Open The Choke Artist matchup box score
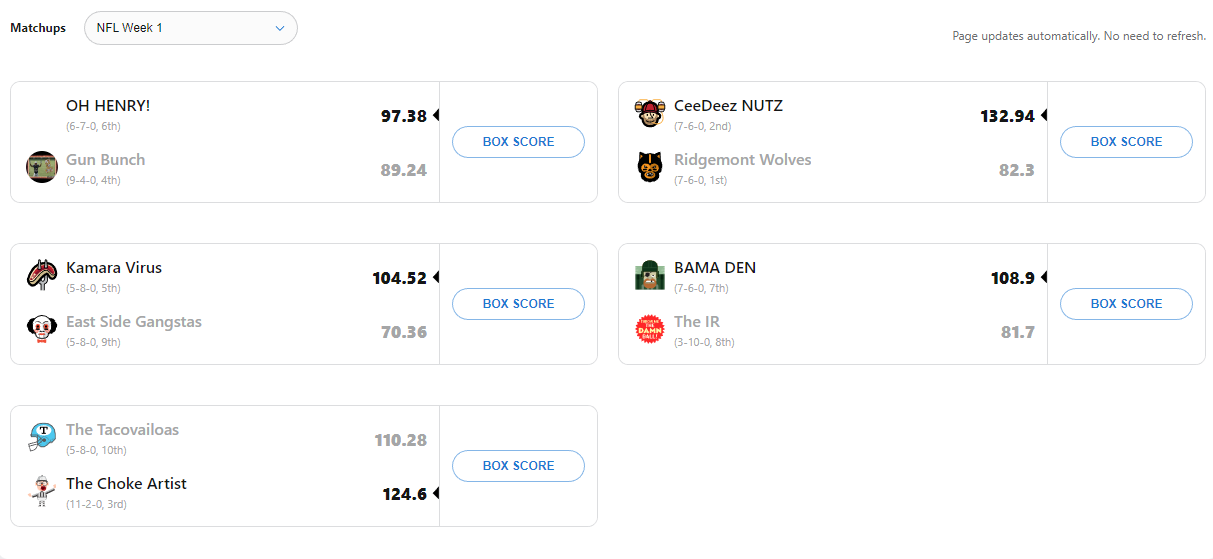This screenshot has width=1213, height=559. coord(518,466)
